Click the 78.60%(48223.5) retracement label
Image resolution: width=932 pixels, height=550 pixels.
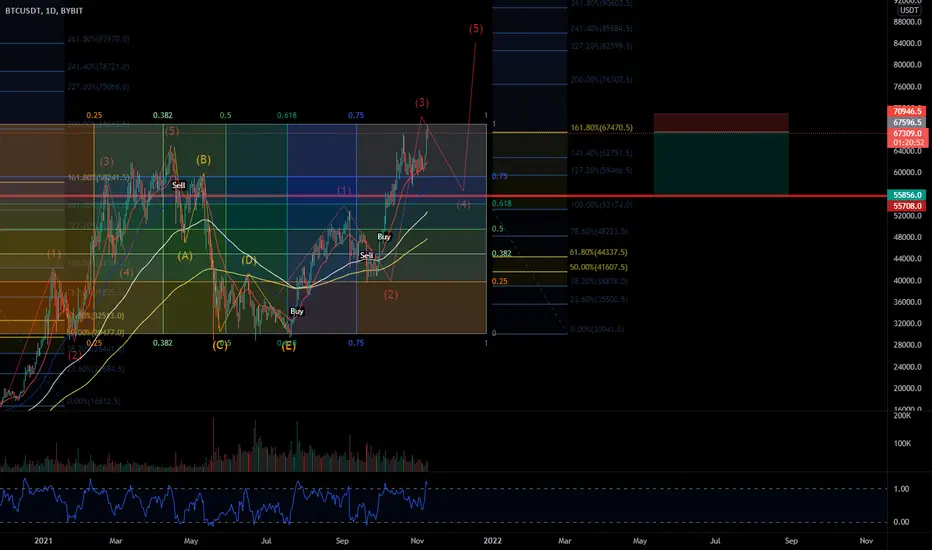pyautogui.click(x=599, y=231)
